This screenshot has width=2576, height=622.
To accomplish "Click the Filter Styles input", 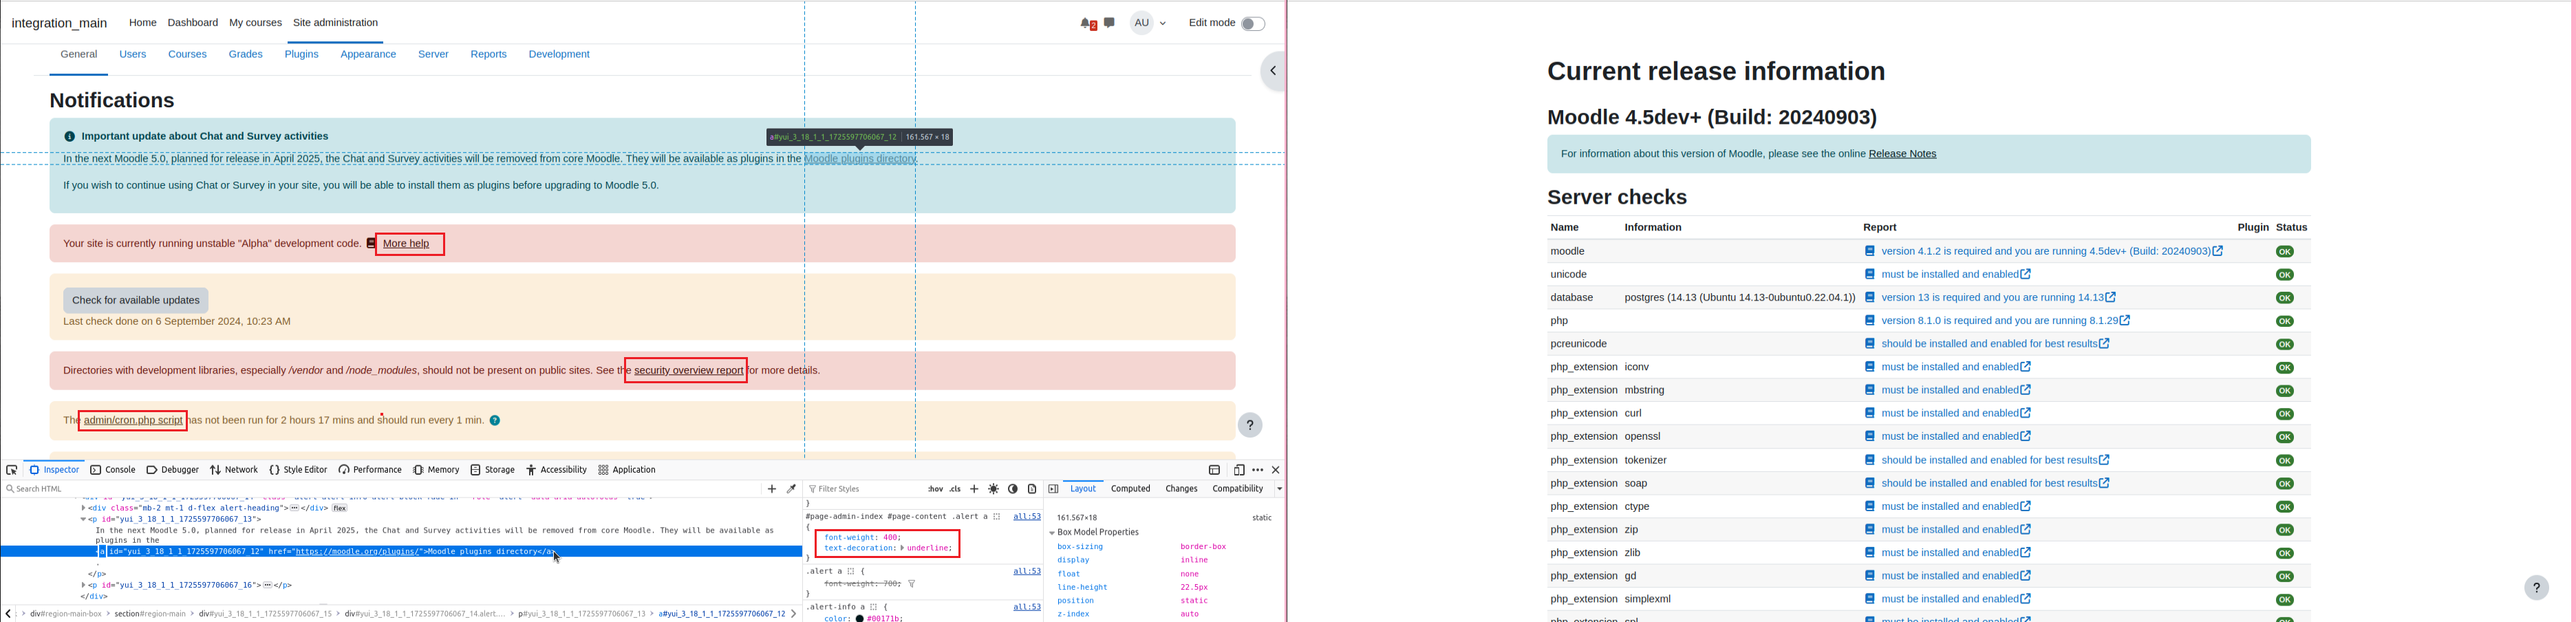I will [x=865, y=489].
